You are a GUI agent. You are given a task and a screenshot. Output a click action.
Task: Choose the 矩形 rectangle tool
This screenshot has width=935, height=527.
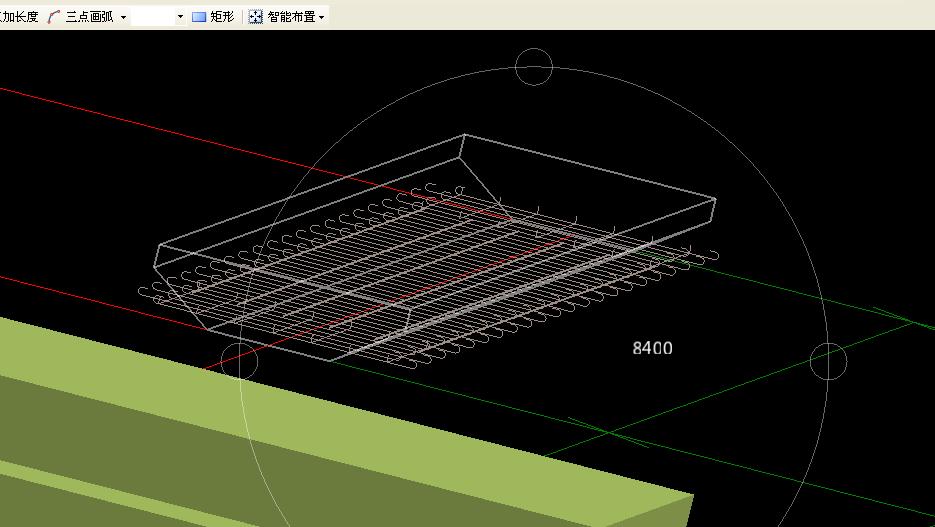[x=213, y=17]
